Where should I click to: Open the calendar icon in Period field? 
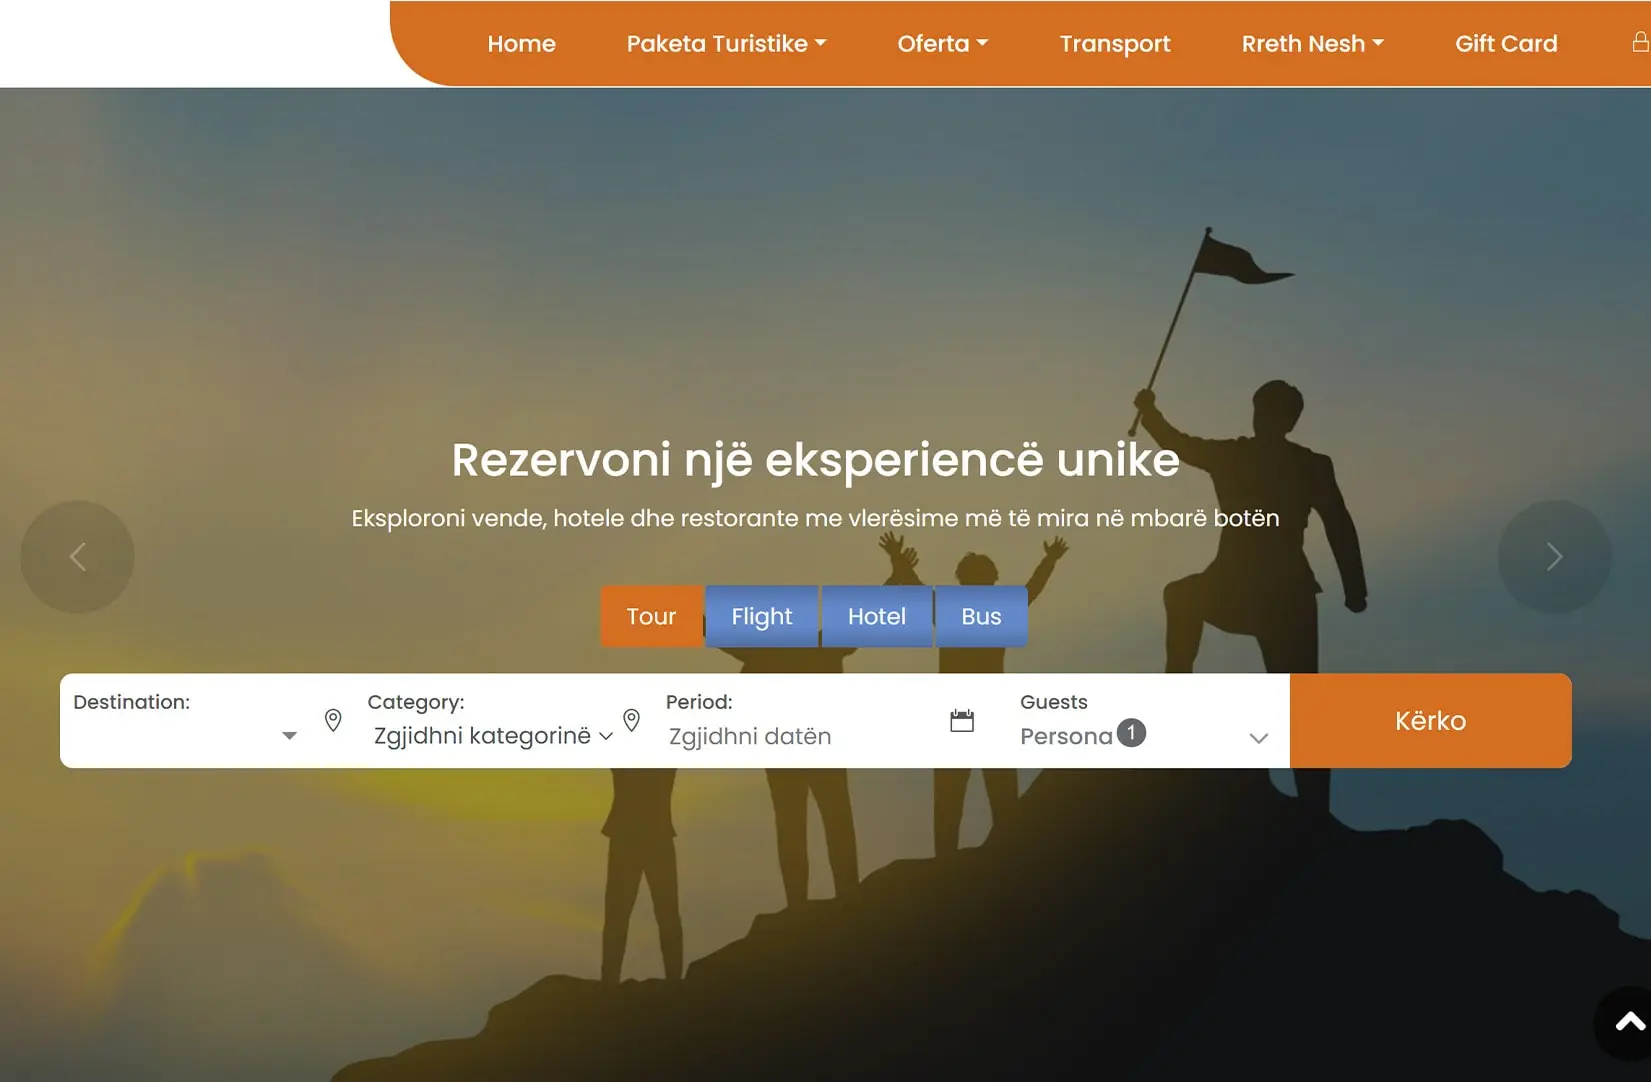pos(962,720)
